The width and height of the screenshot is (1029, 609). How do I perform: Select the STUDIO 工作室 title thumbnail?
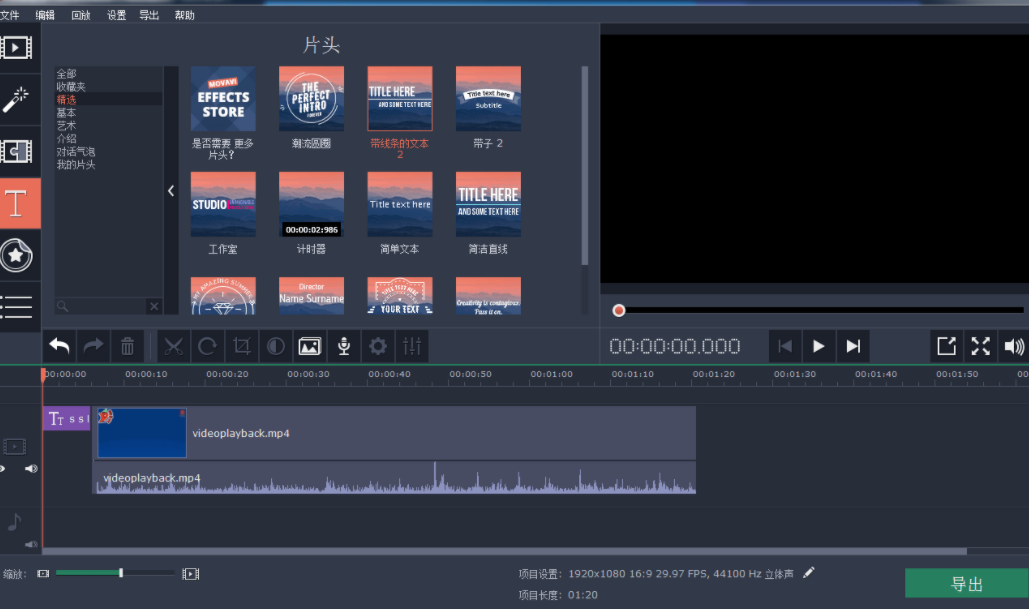click(223, 204)
